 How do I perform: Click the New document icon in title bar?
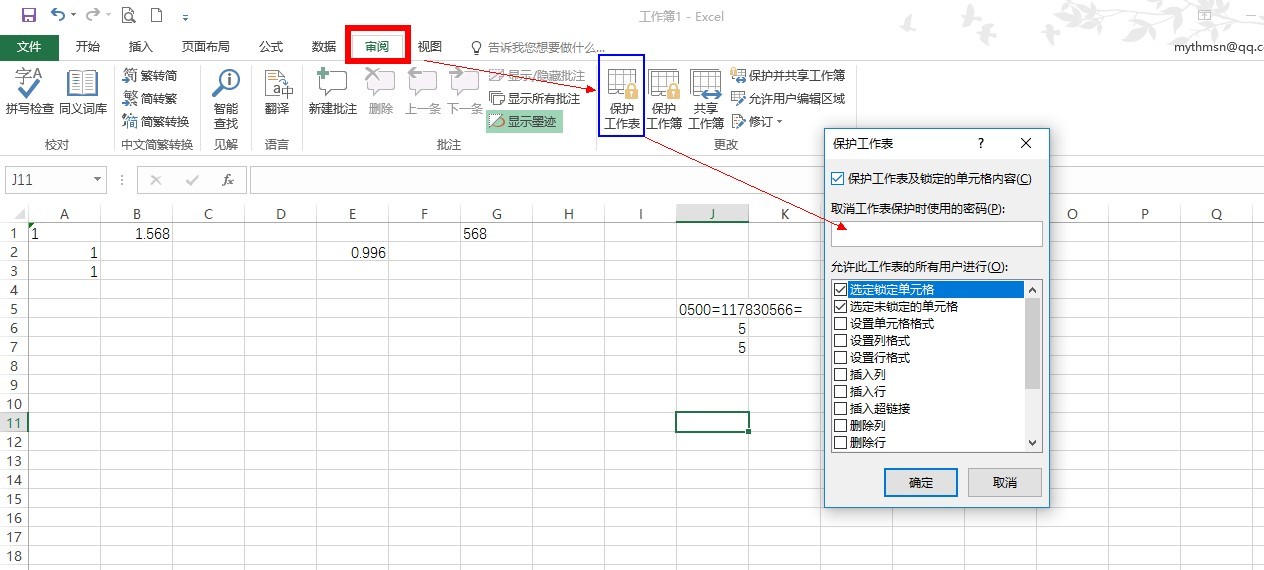click(x=157, y=15)
